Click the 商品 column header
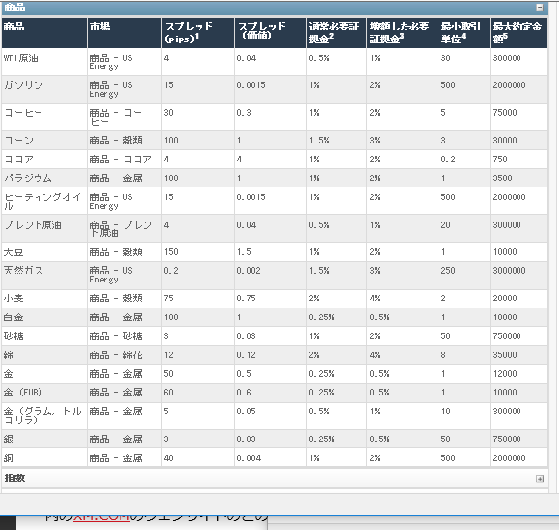Screen dimensions: 559x530 pyautogui.click(x=44, y=33)
